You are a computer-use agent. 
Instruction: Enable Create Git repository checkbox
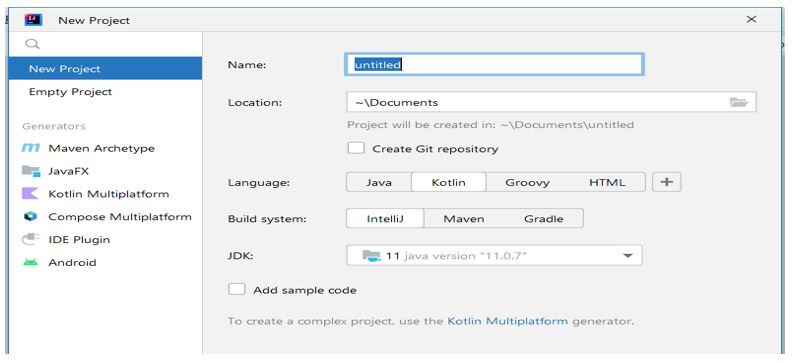(x=356, y=149)
